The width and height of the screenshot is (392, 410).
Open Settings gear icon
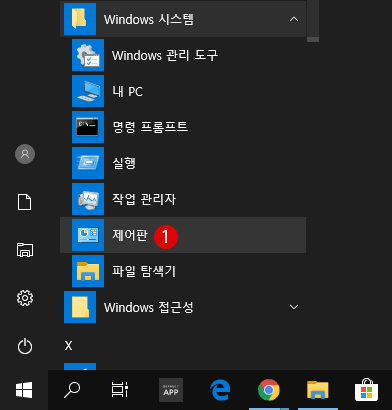pos(25,298)
